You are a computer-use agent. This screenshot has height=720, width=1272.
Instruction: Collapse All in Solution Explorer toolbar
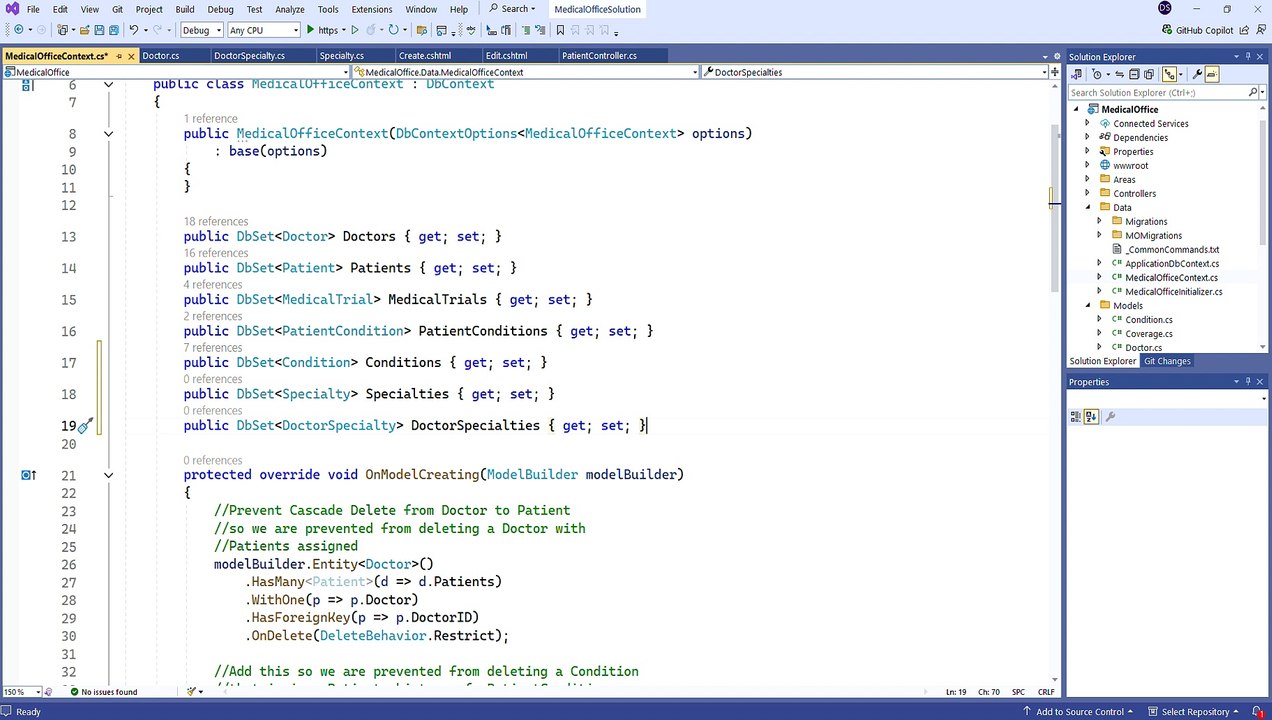click(1134, 74)
